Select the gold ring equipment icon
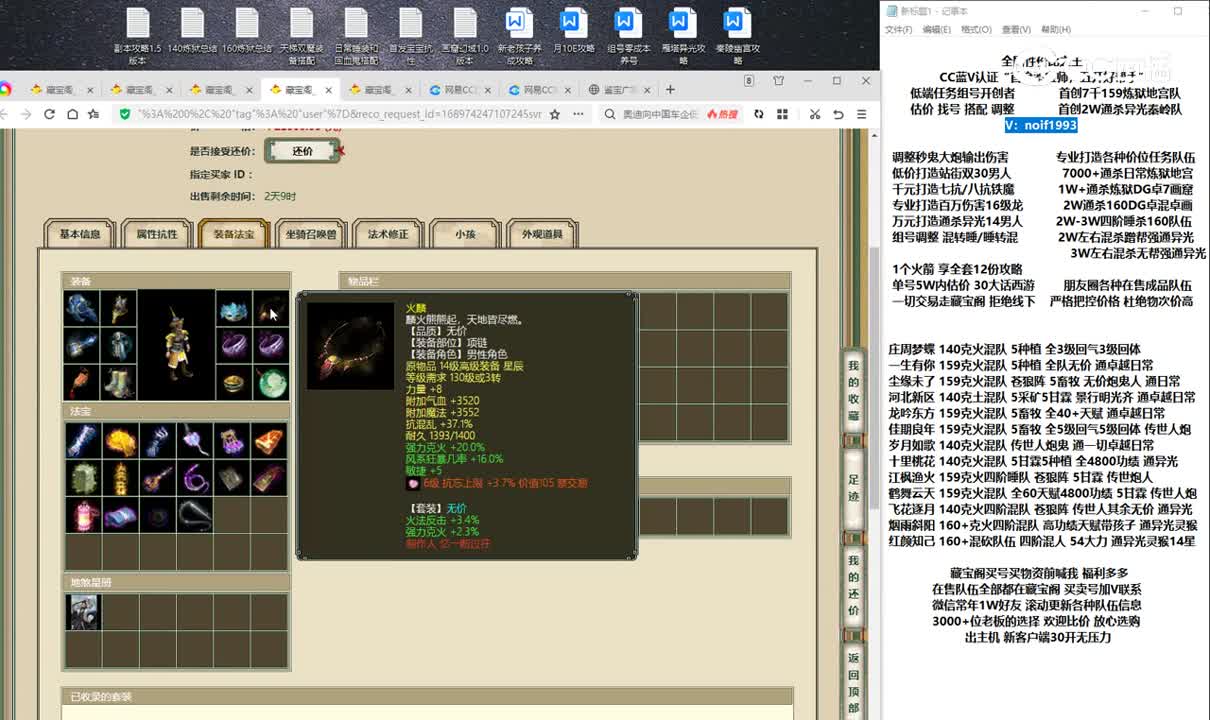The width and height of the screenshot is (1210, 720). [x=233, y=383]
